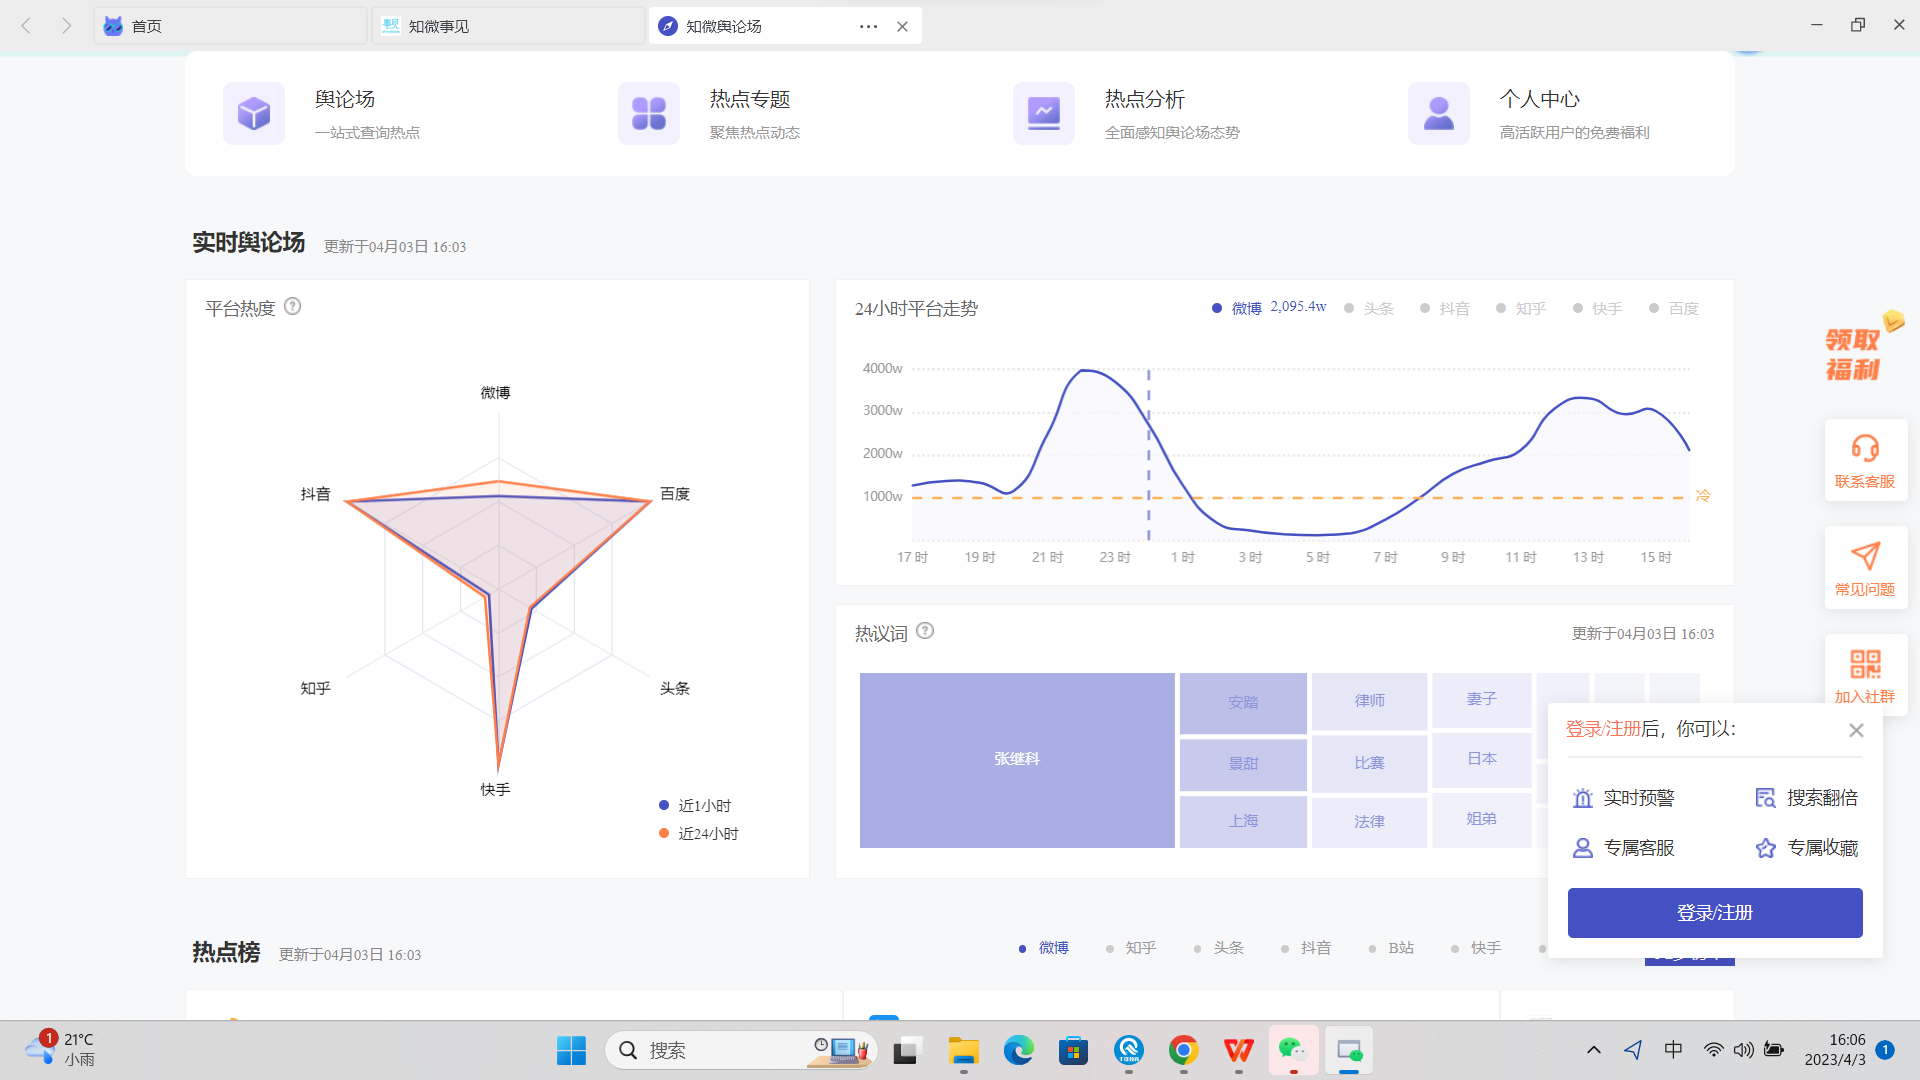Viewport: 1920px width, 1080px height.
Task: Open the 热点专题 grid icon
Action: (x=648, y=114)
